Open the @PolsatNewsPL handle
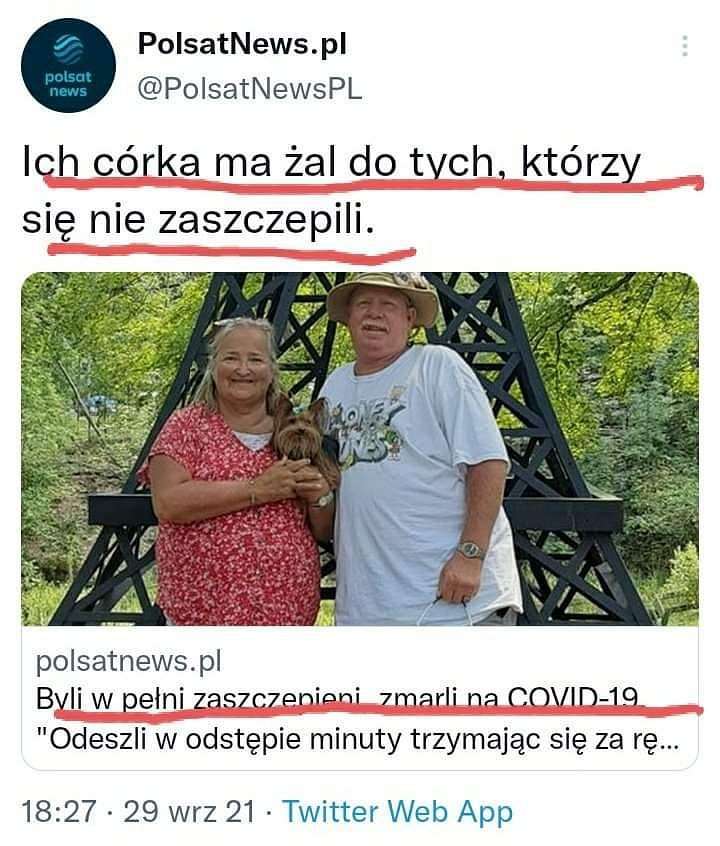 click(x=249, y=88)
